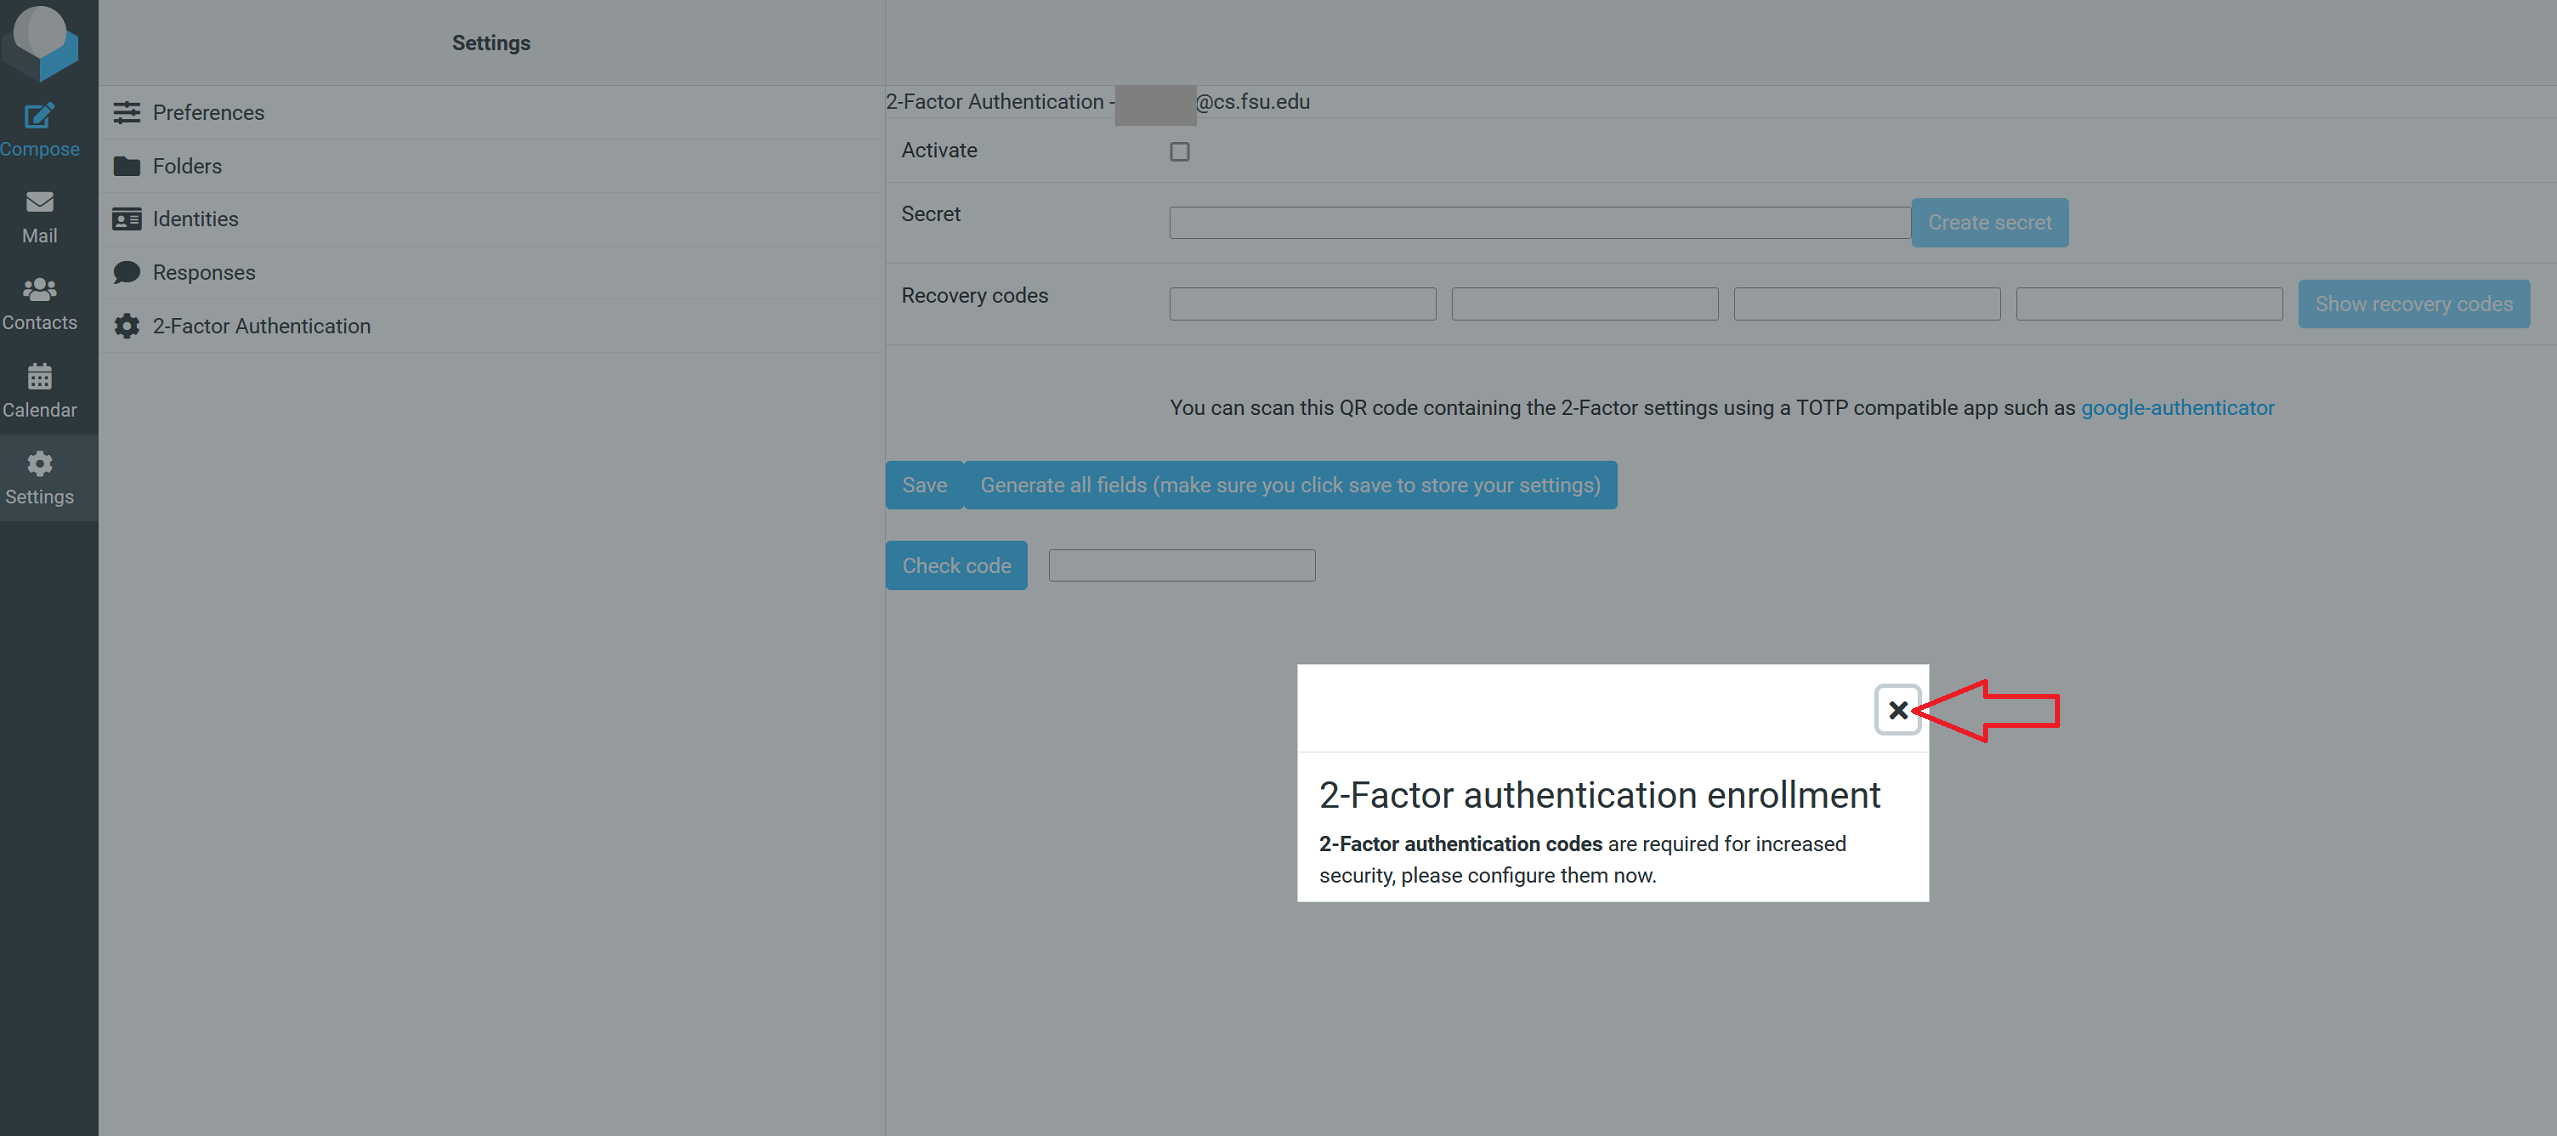Click the first recovery code field
The height and width of the screenshot is (1136, 2557).
tap(1301, 303)
